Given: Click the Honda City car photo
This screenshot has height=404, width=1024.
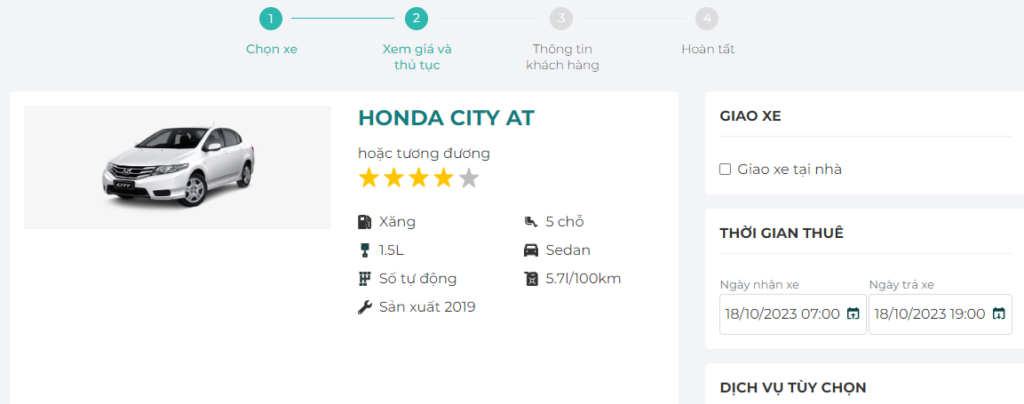Looking at the screenshot, I should (177, 167).
